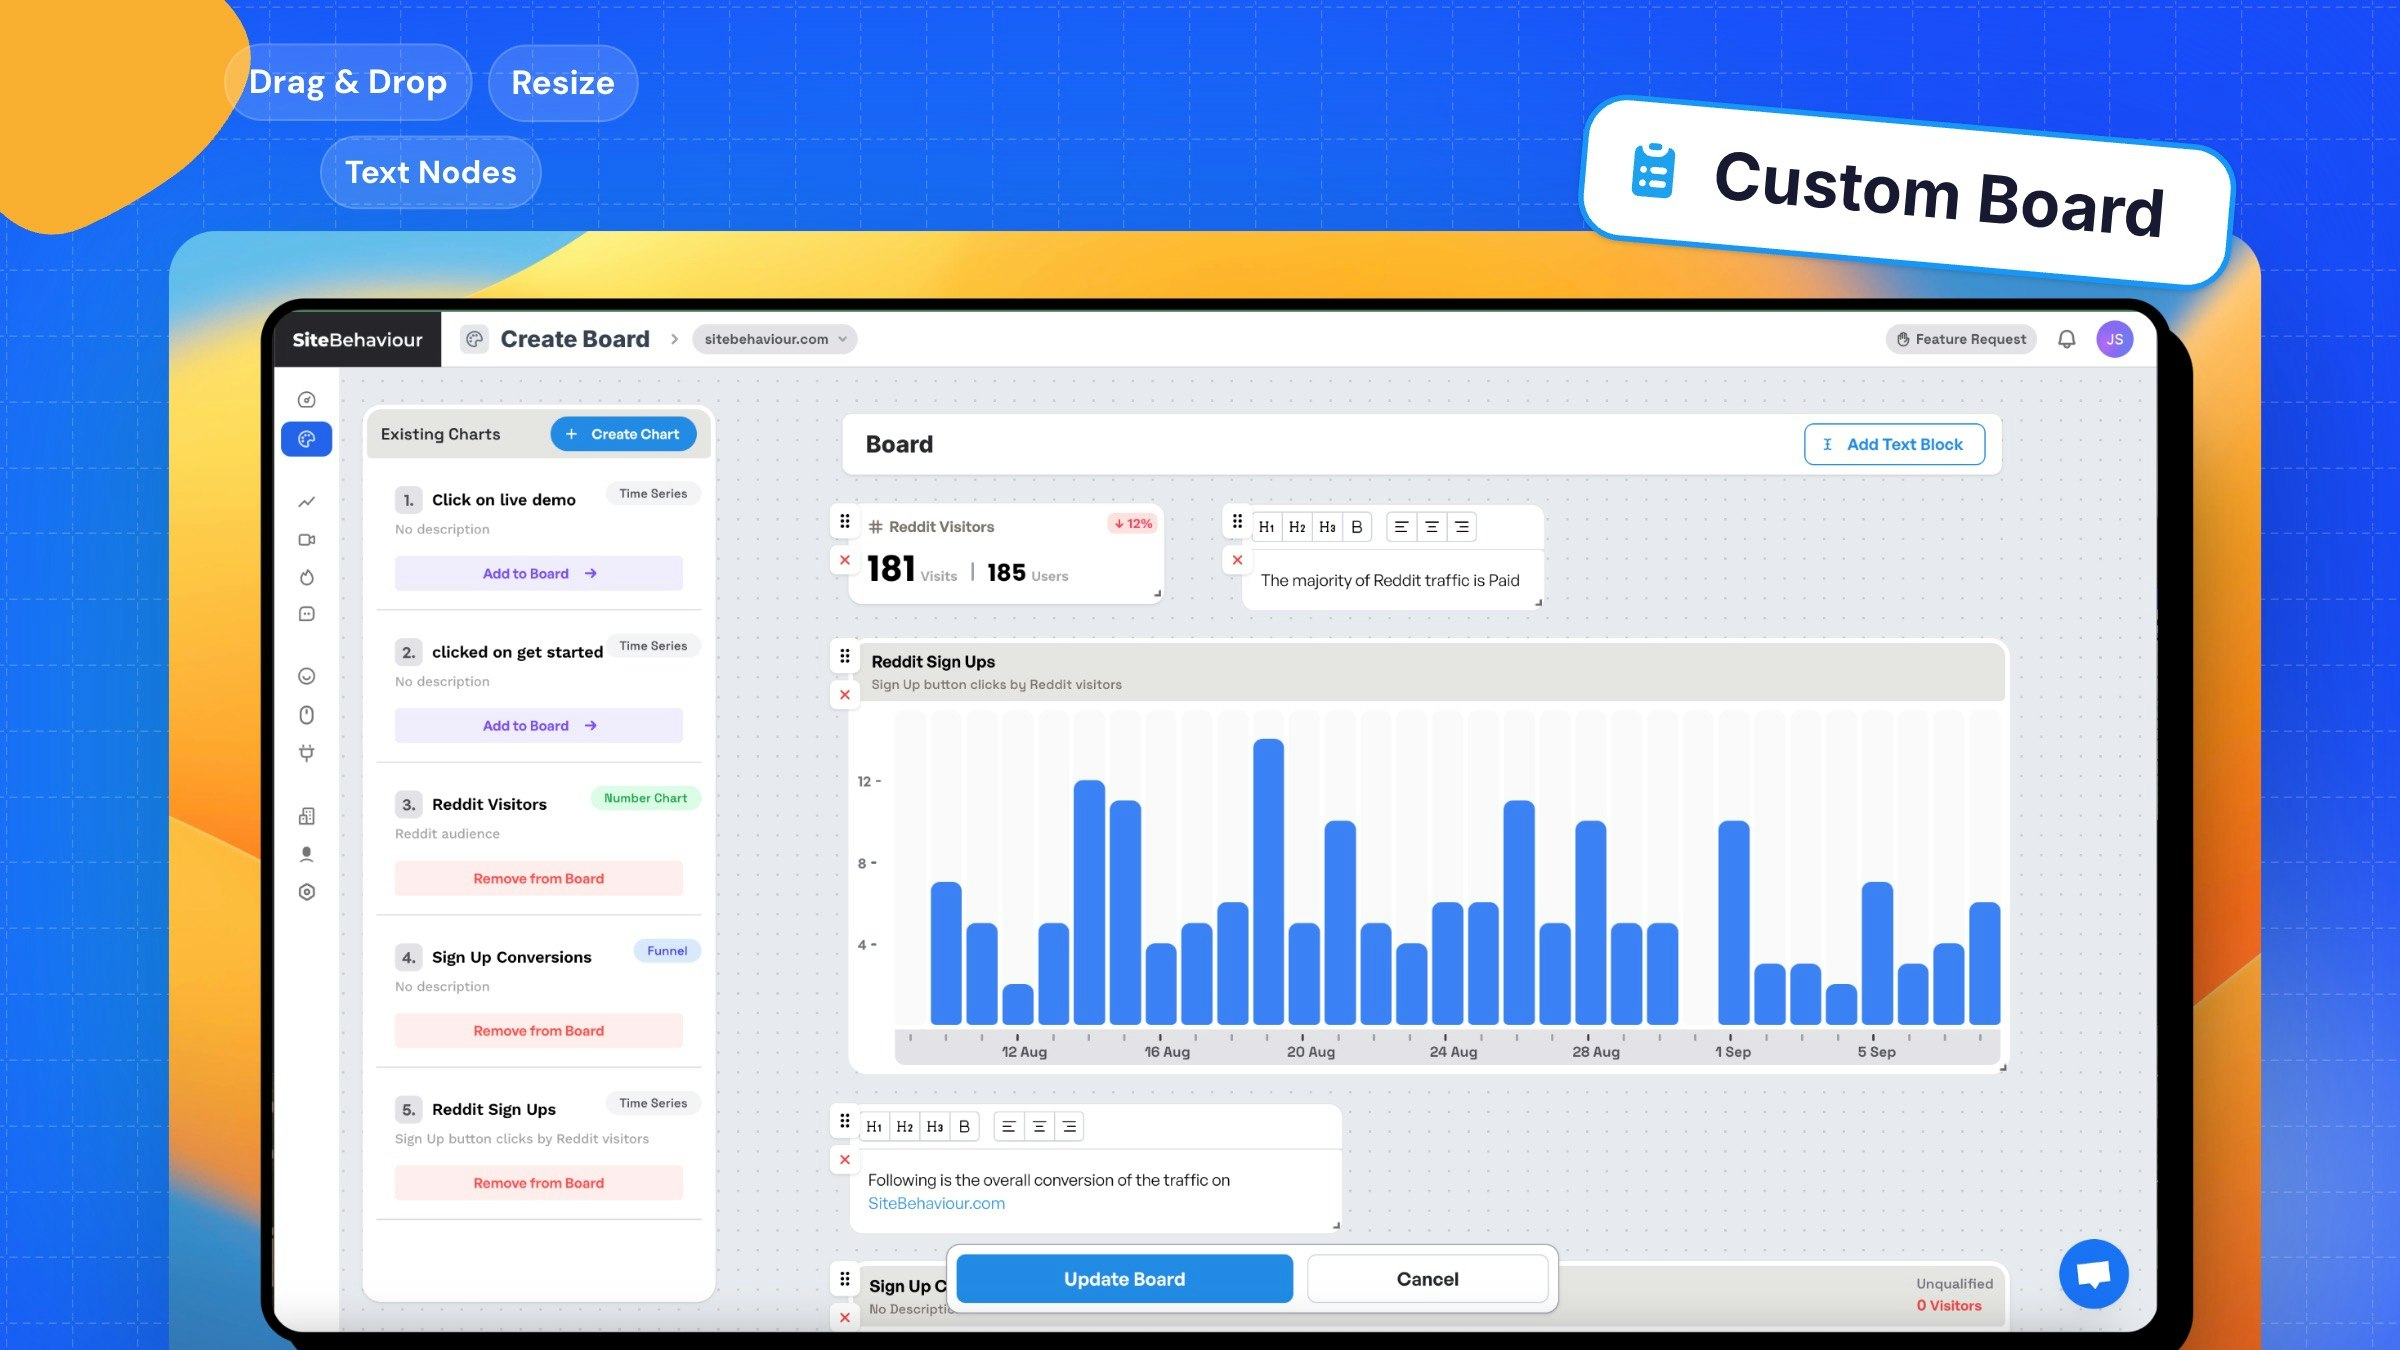Click into 'The majority of Reddit traffic is Paid' text
This screenshot has height=1350, width=2400.
pyautogui.click(x=1390, y=580)
